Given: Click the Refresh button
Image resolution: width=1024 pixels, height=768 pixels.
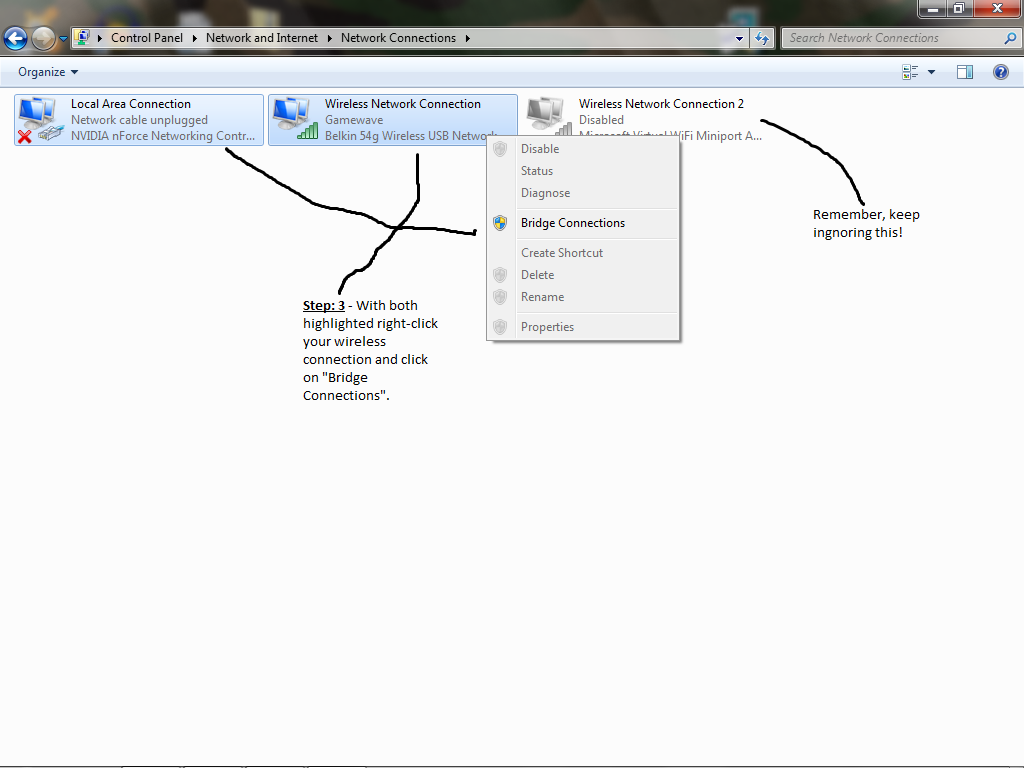Looking at the screenshot, I should [761, 39].
